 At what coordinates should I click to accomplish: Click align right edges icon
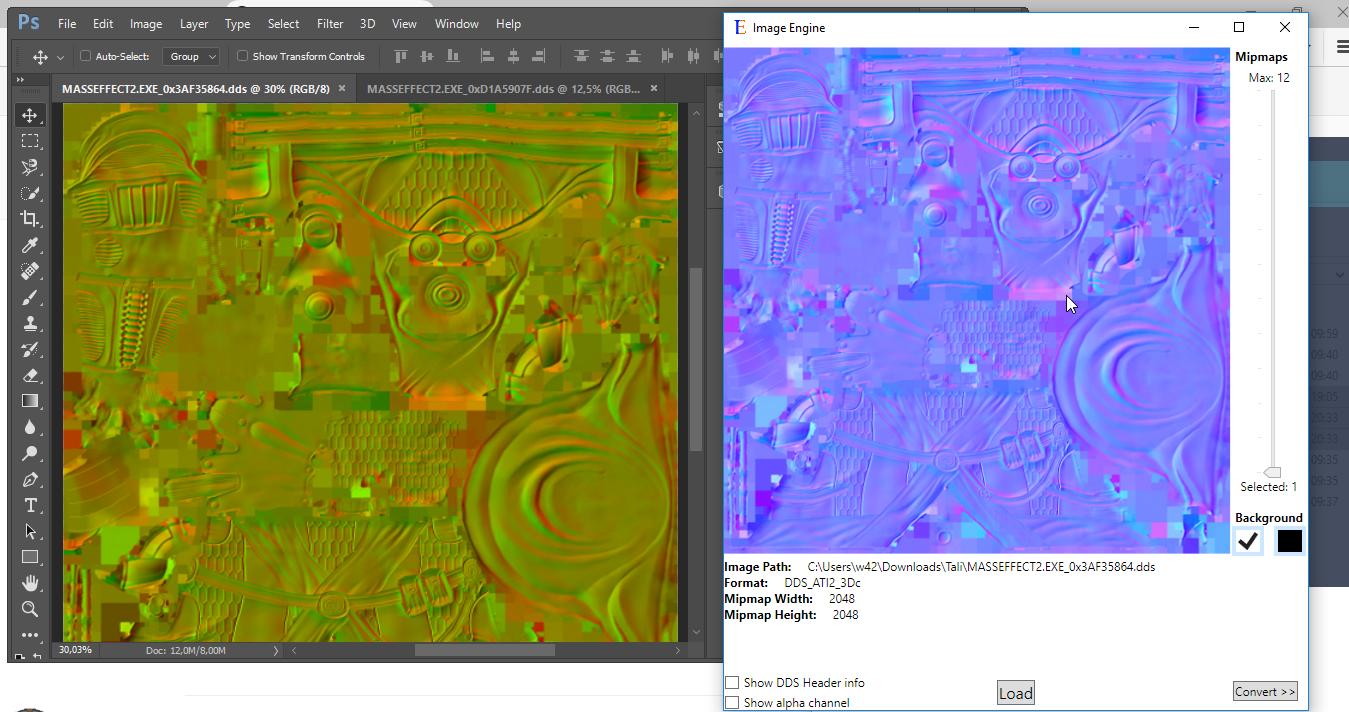click(x=540, y=56)
